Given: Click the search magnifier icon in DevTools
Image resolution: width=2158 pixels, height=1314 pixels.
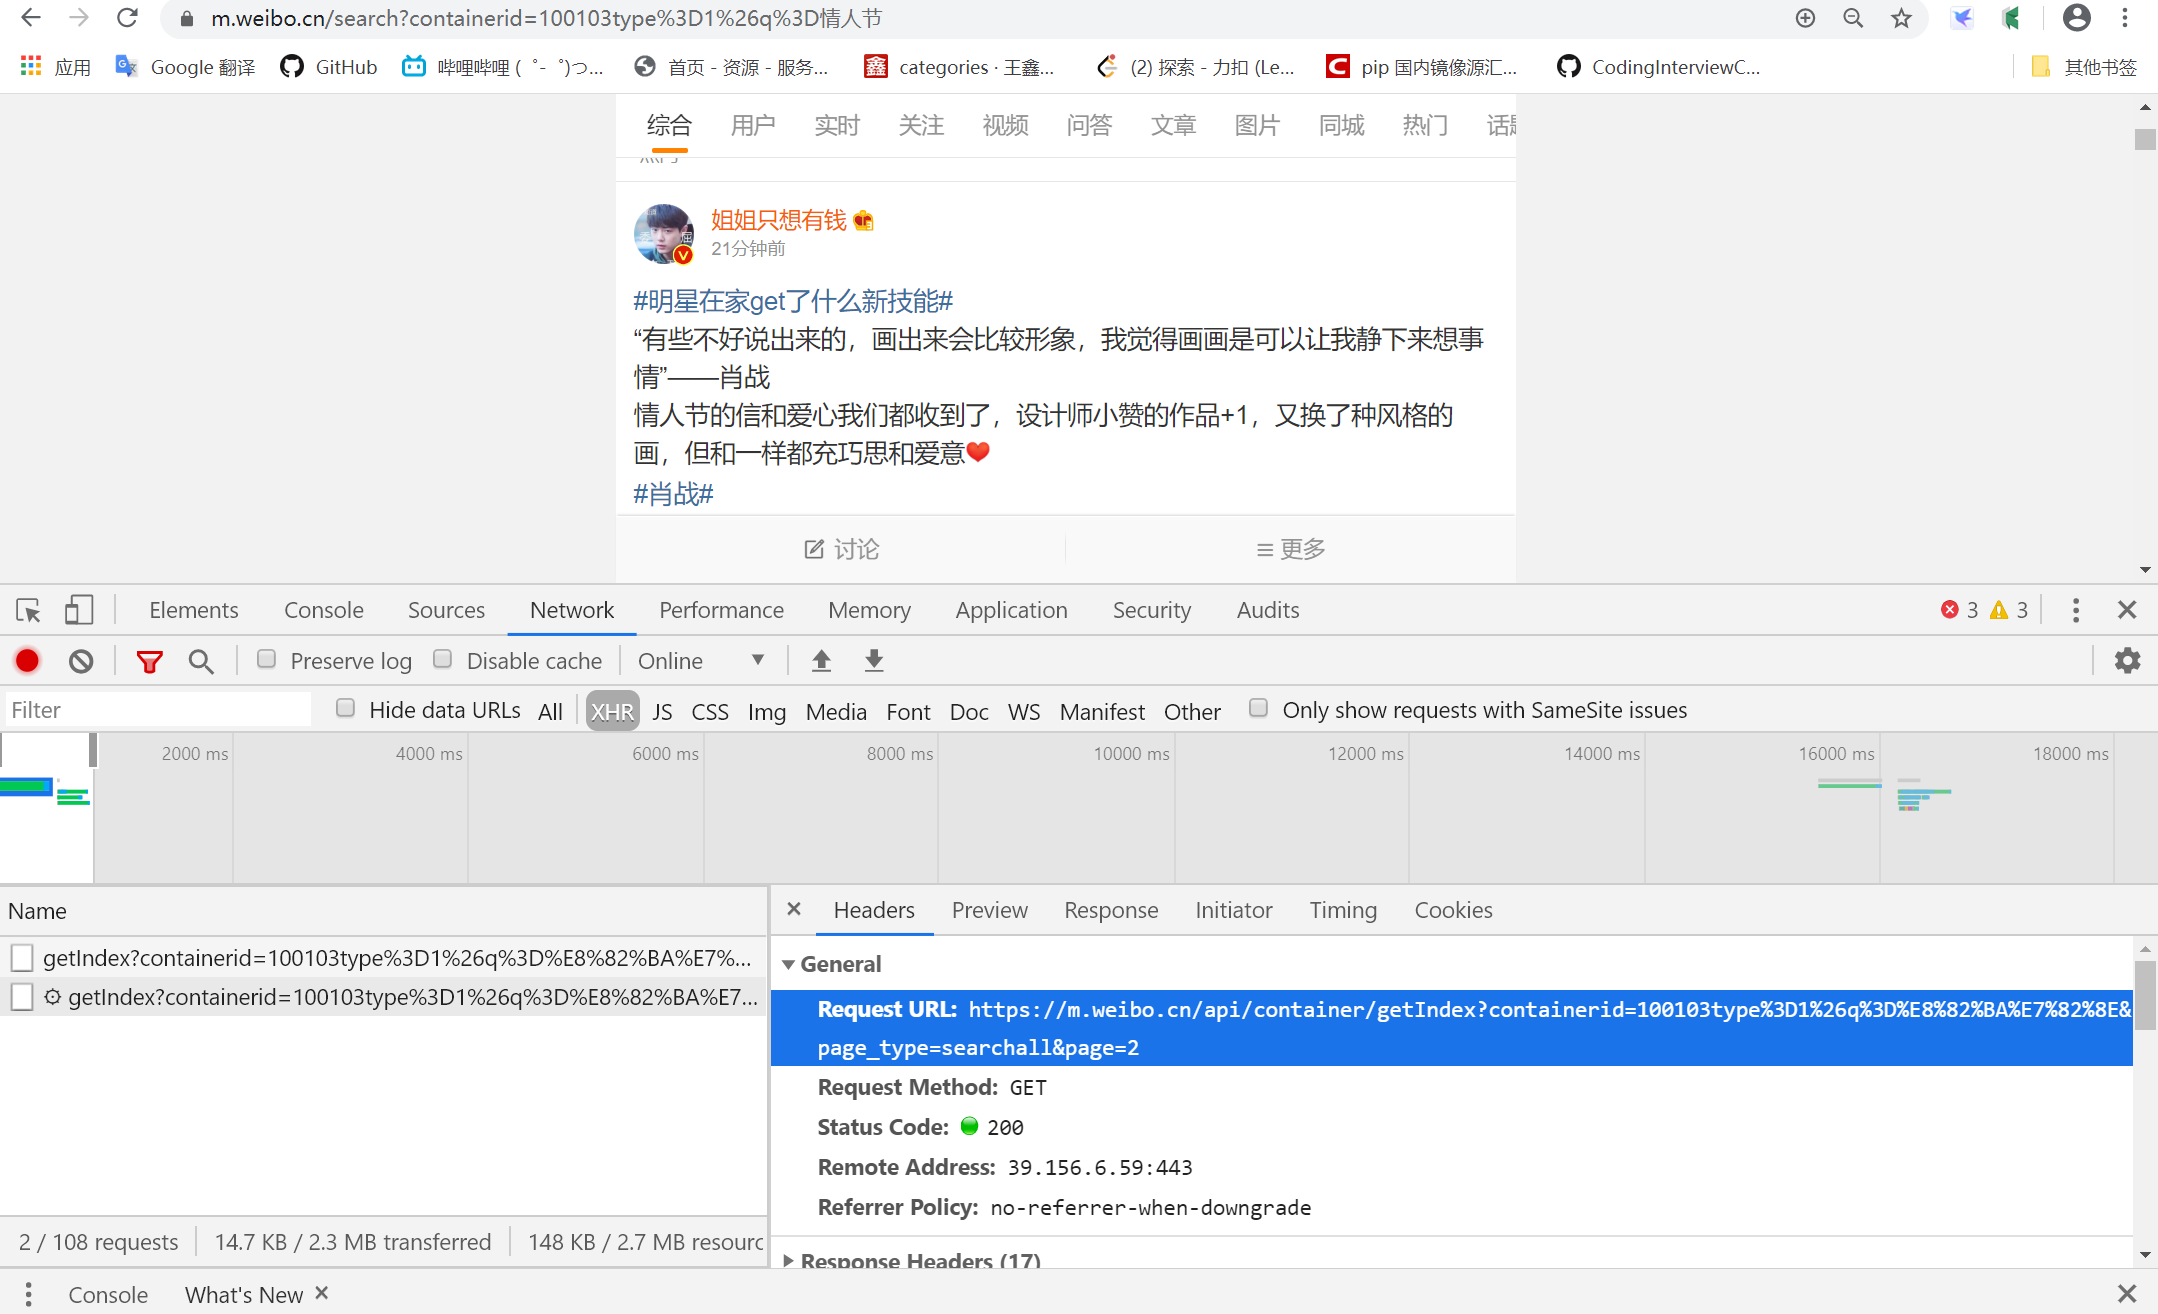Looking at the screenshot, I should click(202, 662).
